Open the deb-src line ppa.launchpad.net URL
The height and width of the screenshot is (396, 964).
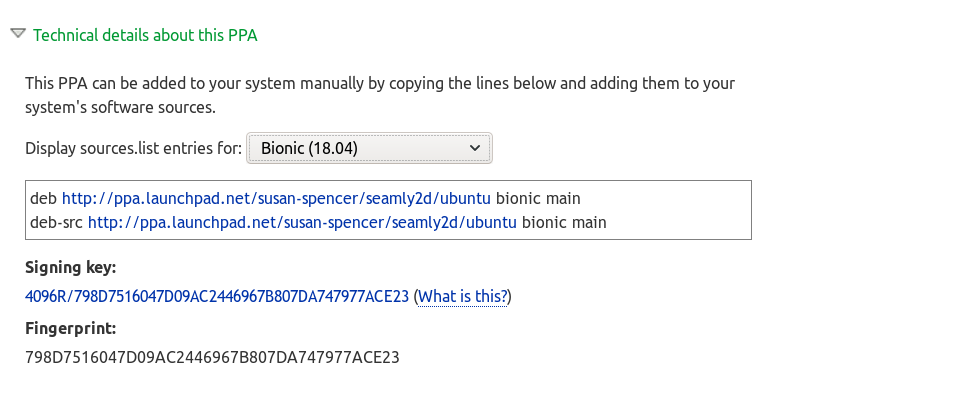coord(302,222)
